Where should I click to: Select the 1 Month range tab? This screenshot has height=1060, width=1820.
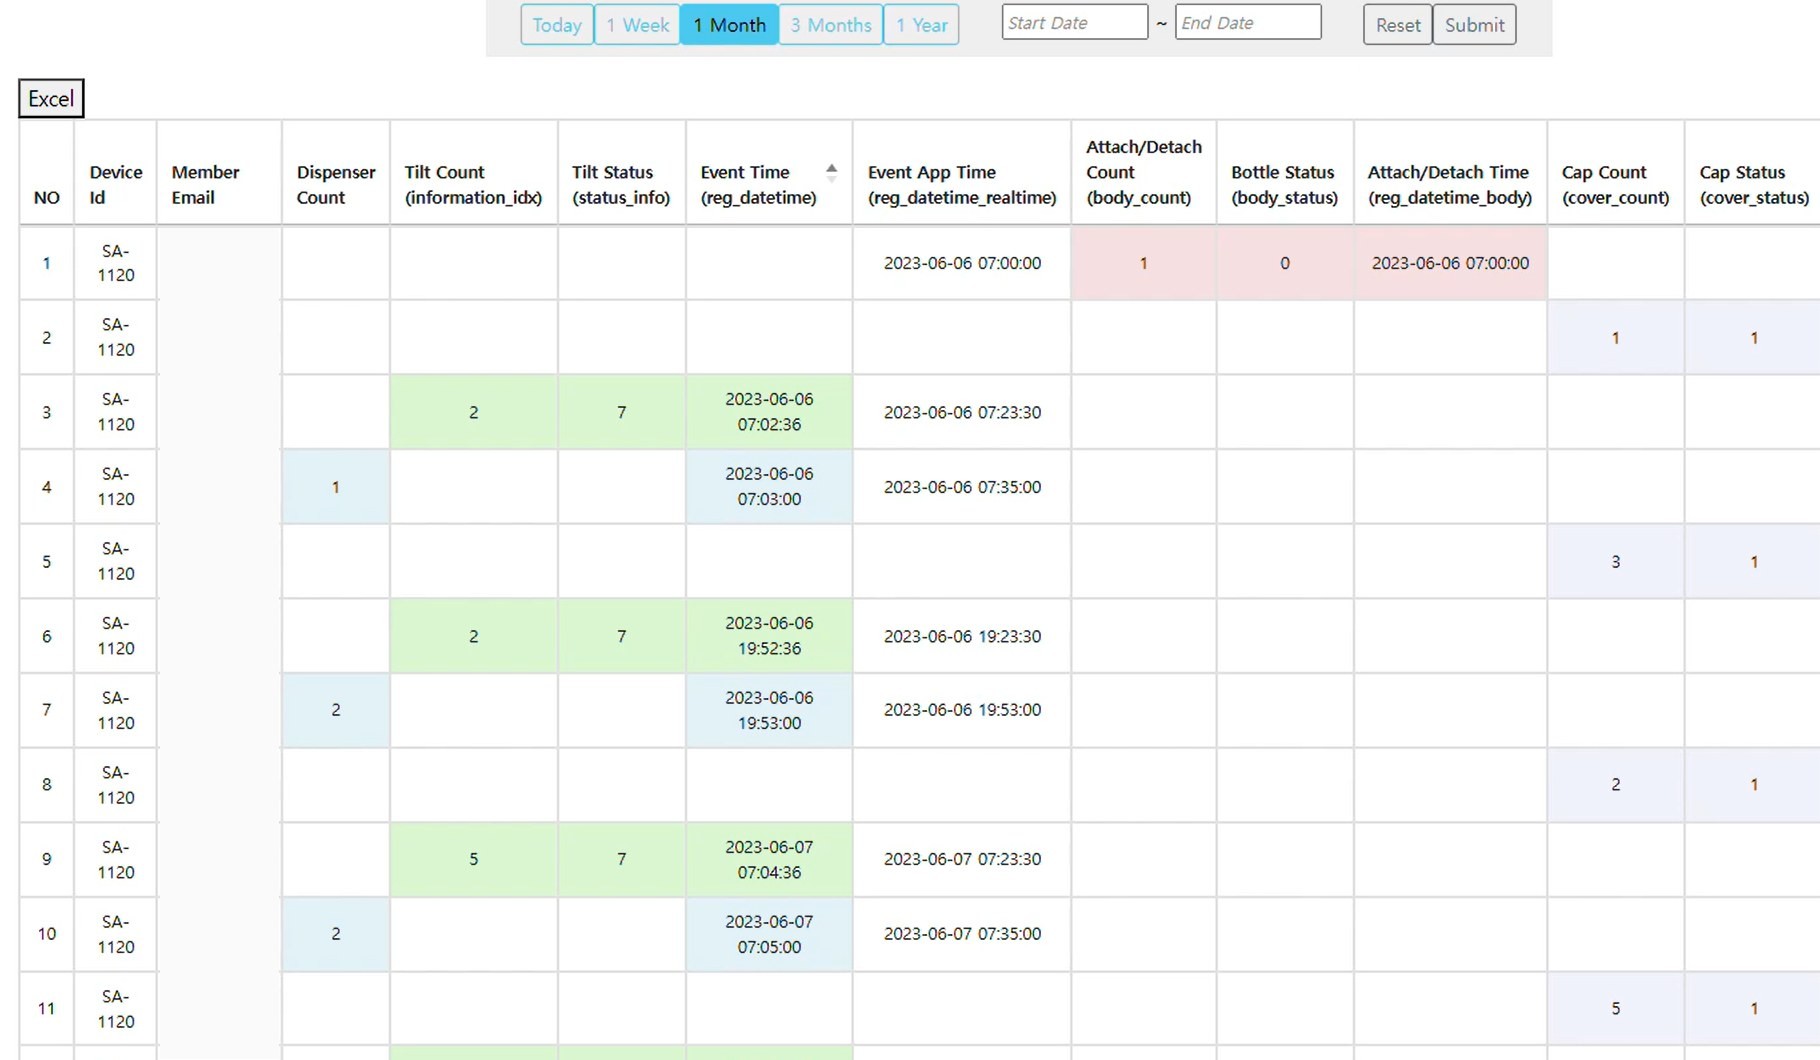729,25
